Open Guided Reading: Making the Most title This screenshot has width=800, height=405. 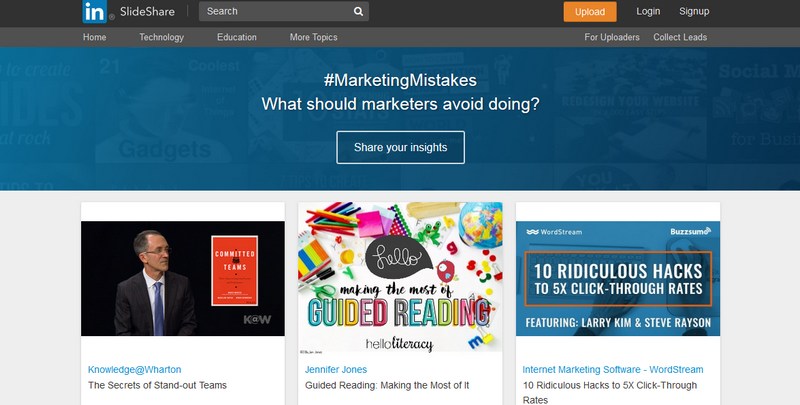point(387,385)
